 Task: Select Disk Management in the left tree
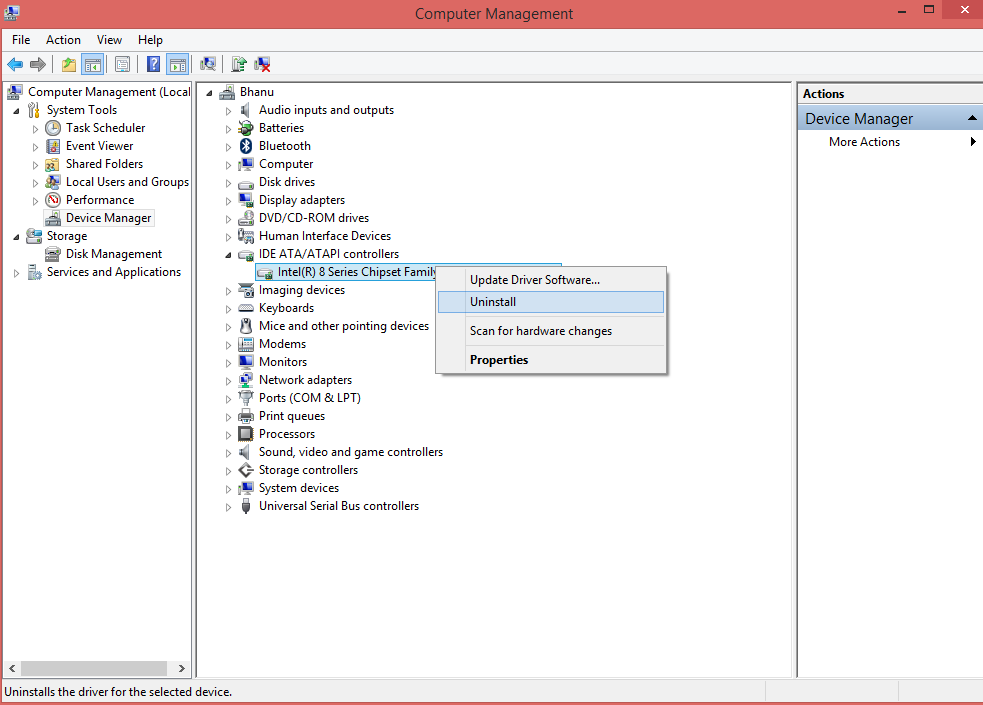click(x=113, y=254)
